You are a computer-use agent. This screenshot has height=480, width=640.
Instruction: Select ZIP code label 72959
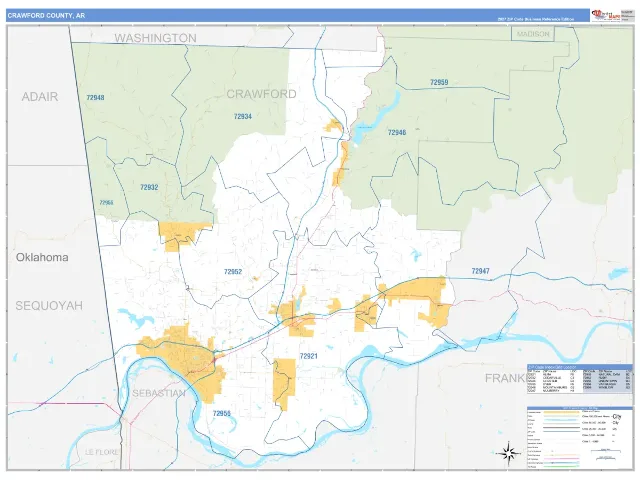[x=439, y=82]
